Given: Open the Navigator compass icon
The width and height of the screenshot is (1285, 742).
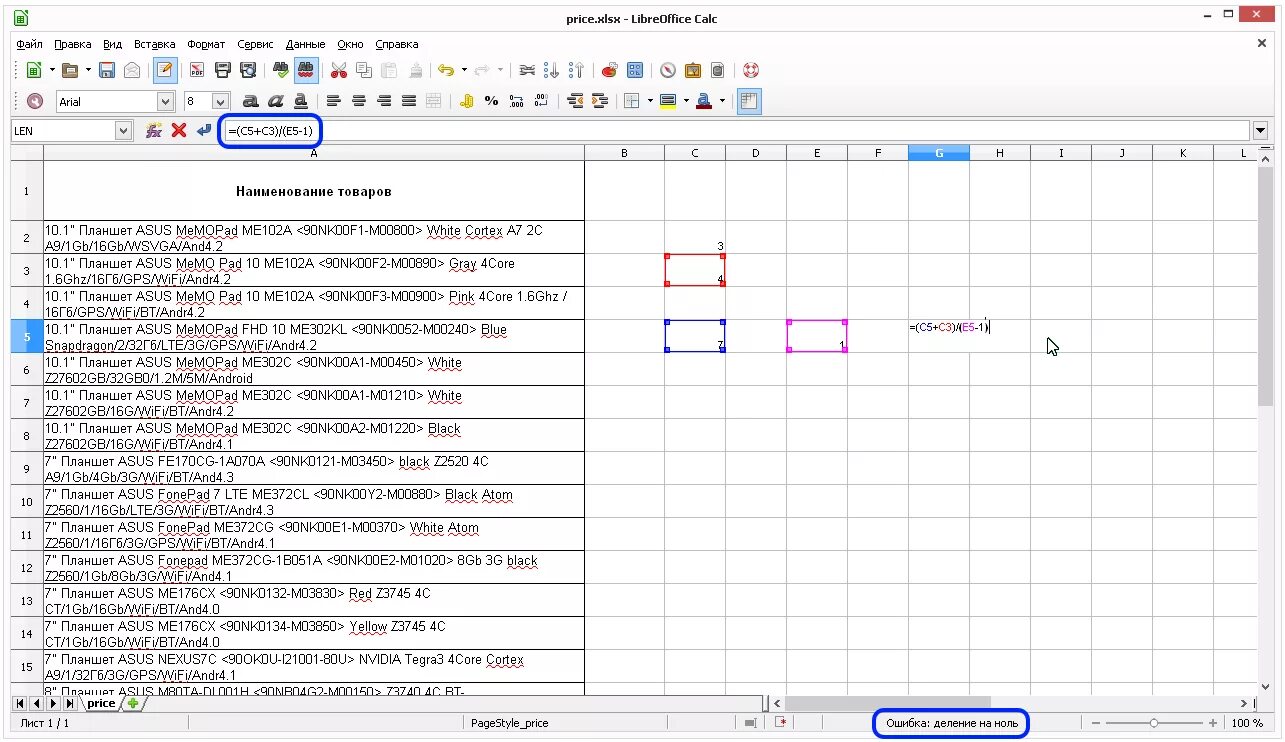Looking at the screenshot, I should click(x=667, y=70).
